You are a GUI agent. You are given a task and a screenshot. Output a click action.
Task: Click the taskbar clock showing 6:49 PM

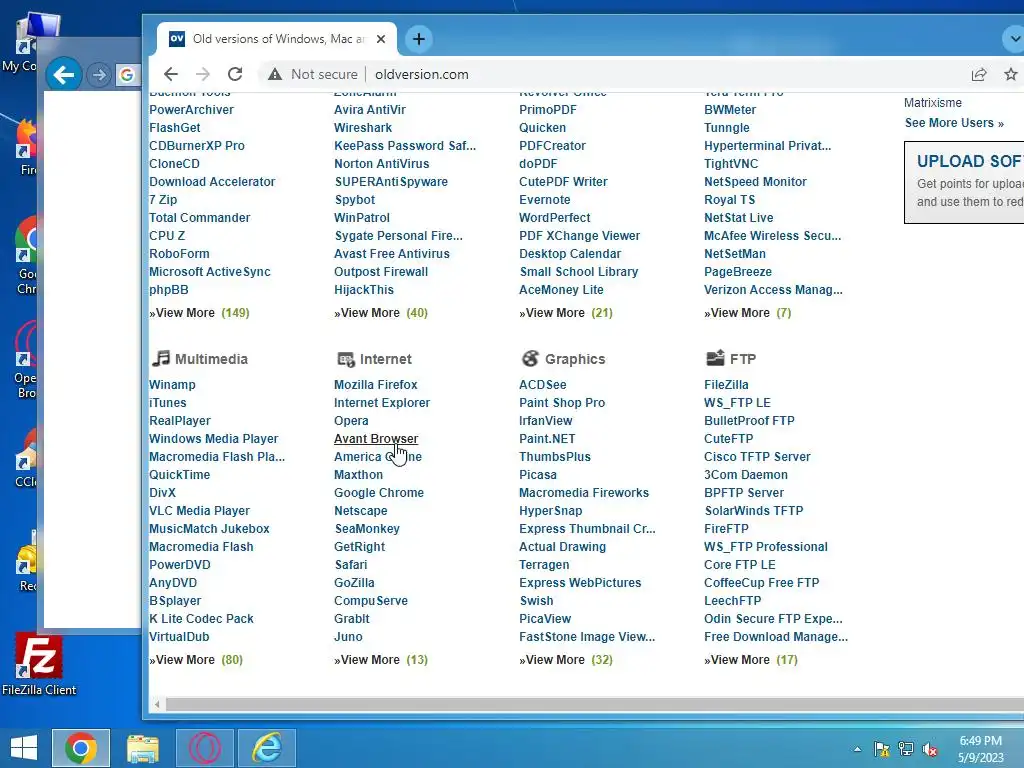click(980, 749)
